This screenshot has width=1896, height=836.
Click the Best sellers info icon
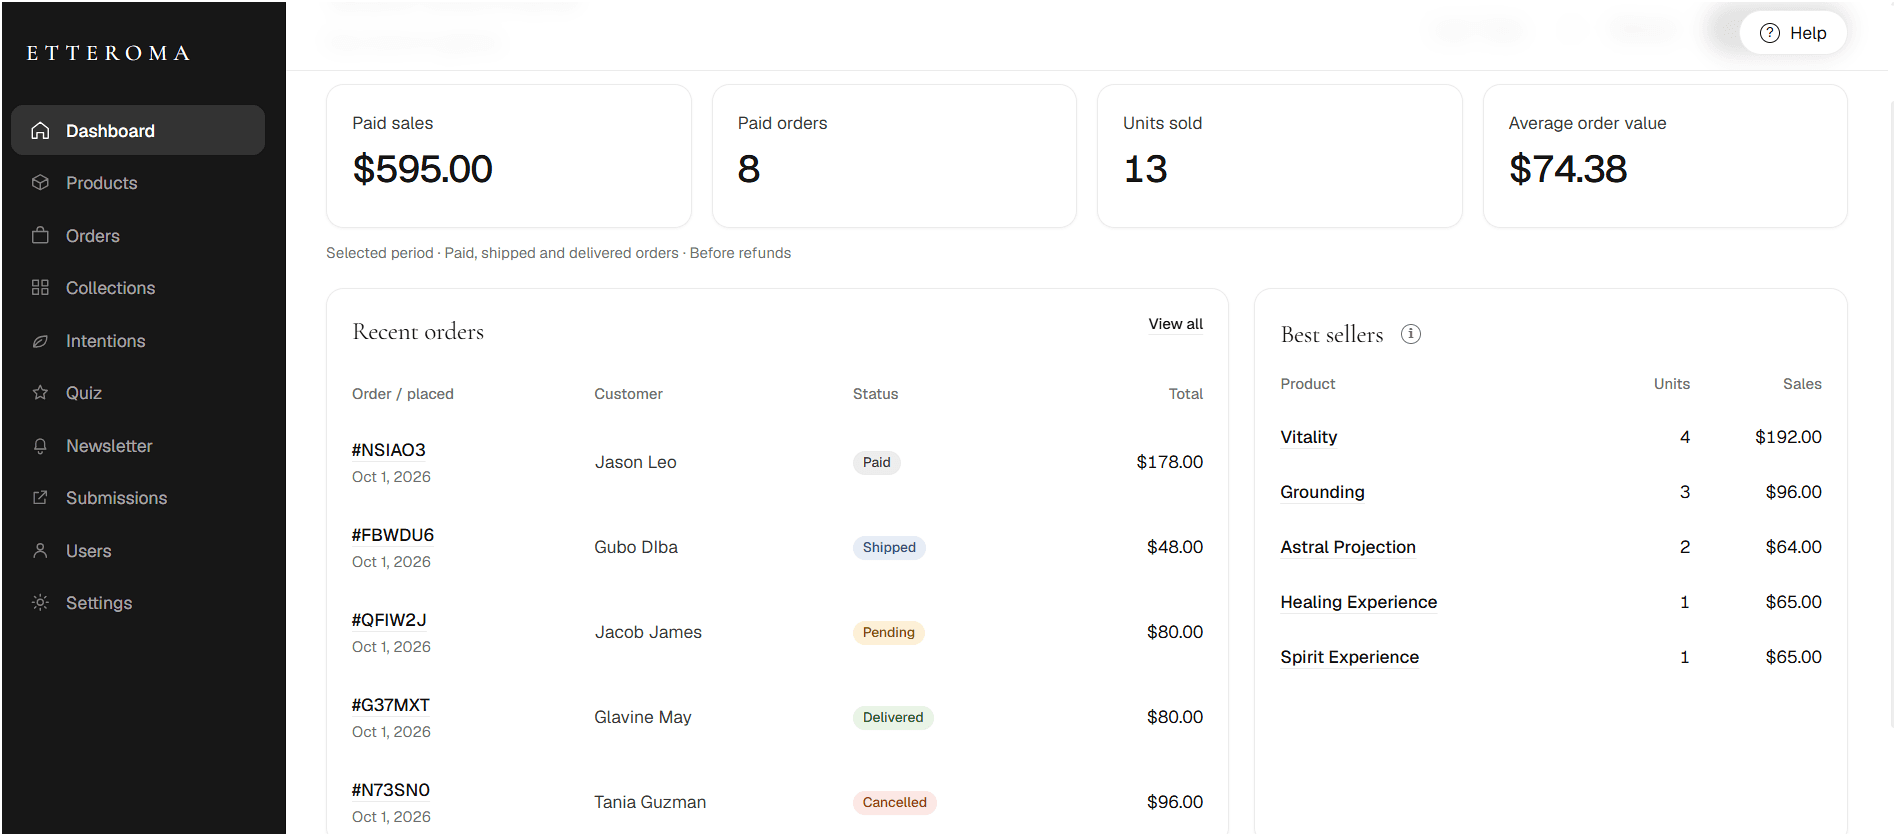[1410, 334]
